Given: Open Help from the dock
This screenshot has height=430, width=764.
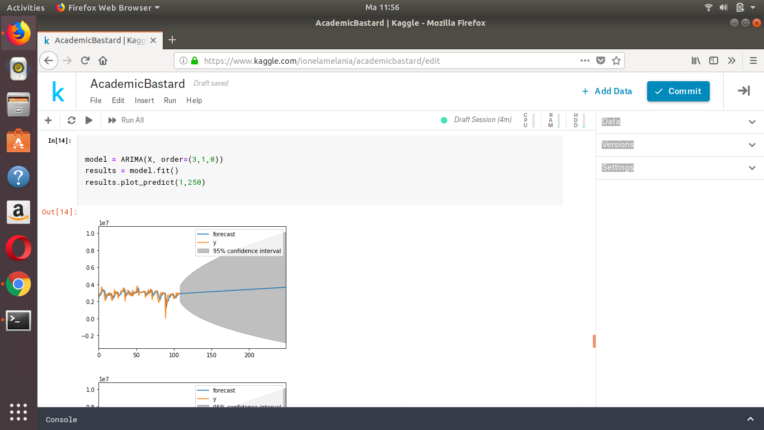Looking at the screenshot, I should coord(19,177).
